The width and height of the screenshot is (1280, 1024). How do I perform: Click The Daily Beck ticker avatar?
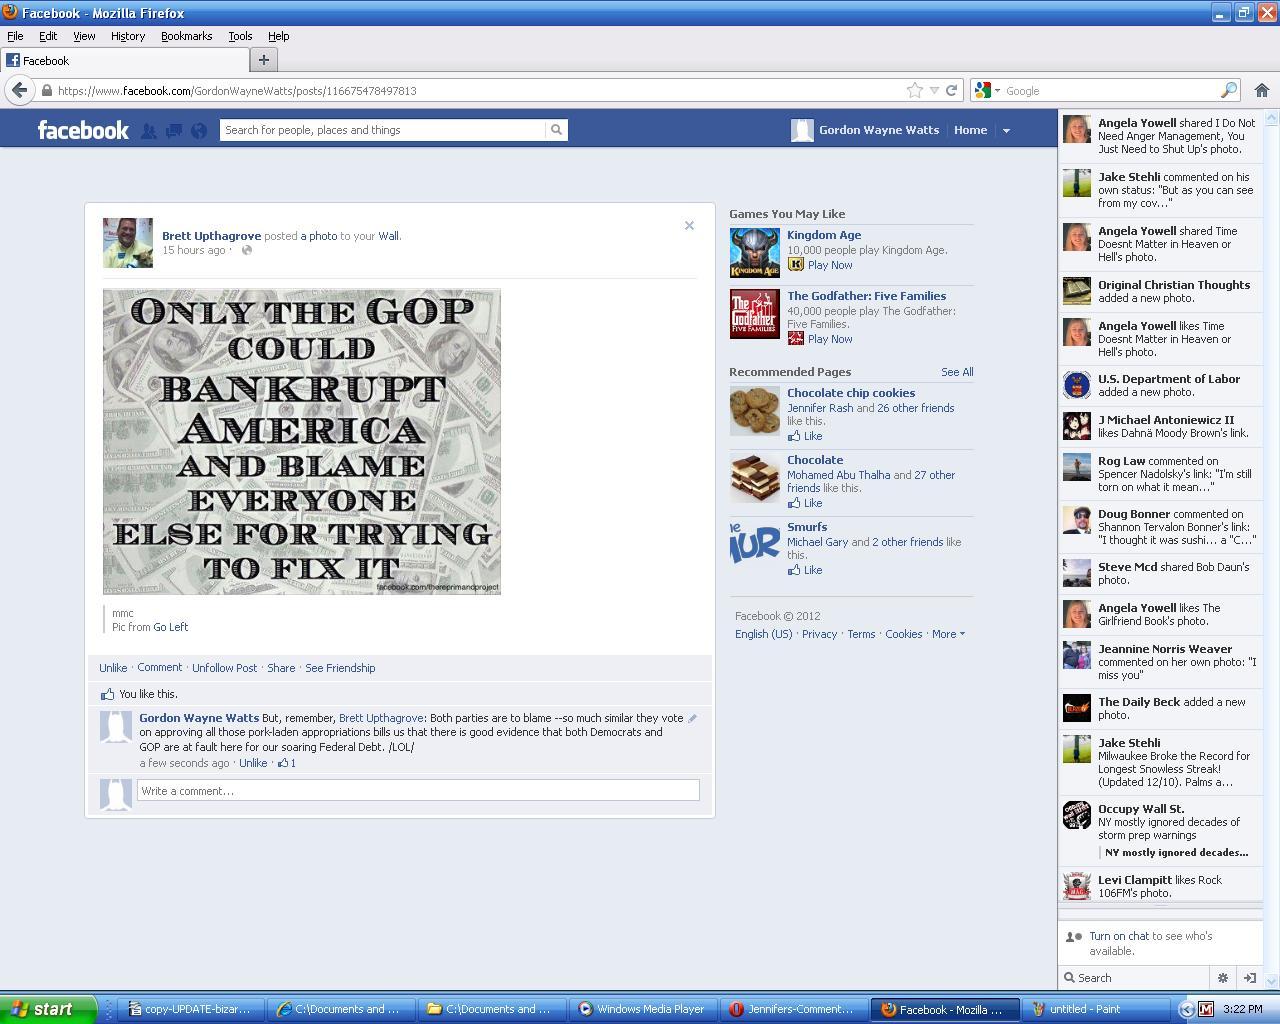1077,708
